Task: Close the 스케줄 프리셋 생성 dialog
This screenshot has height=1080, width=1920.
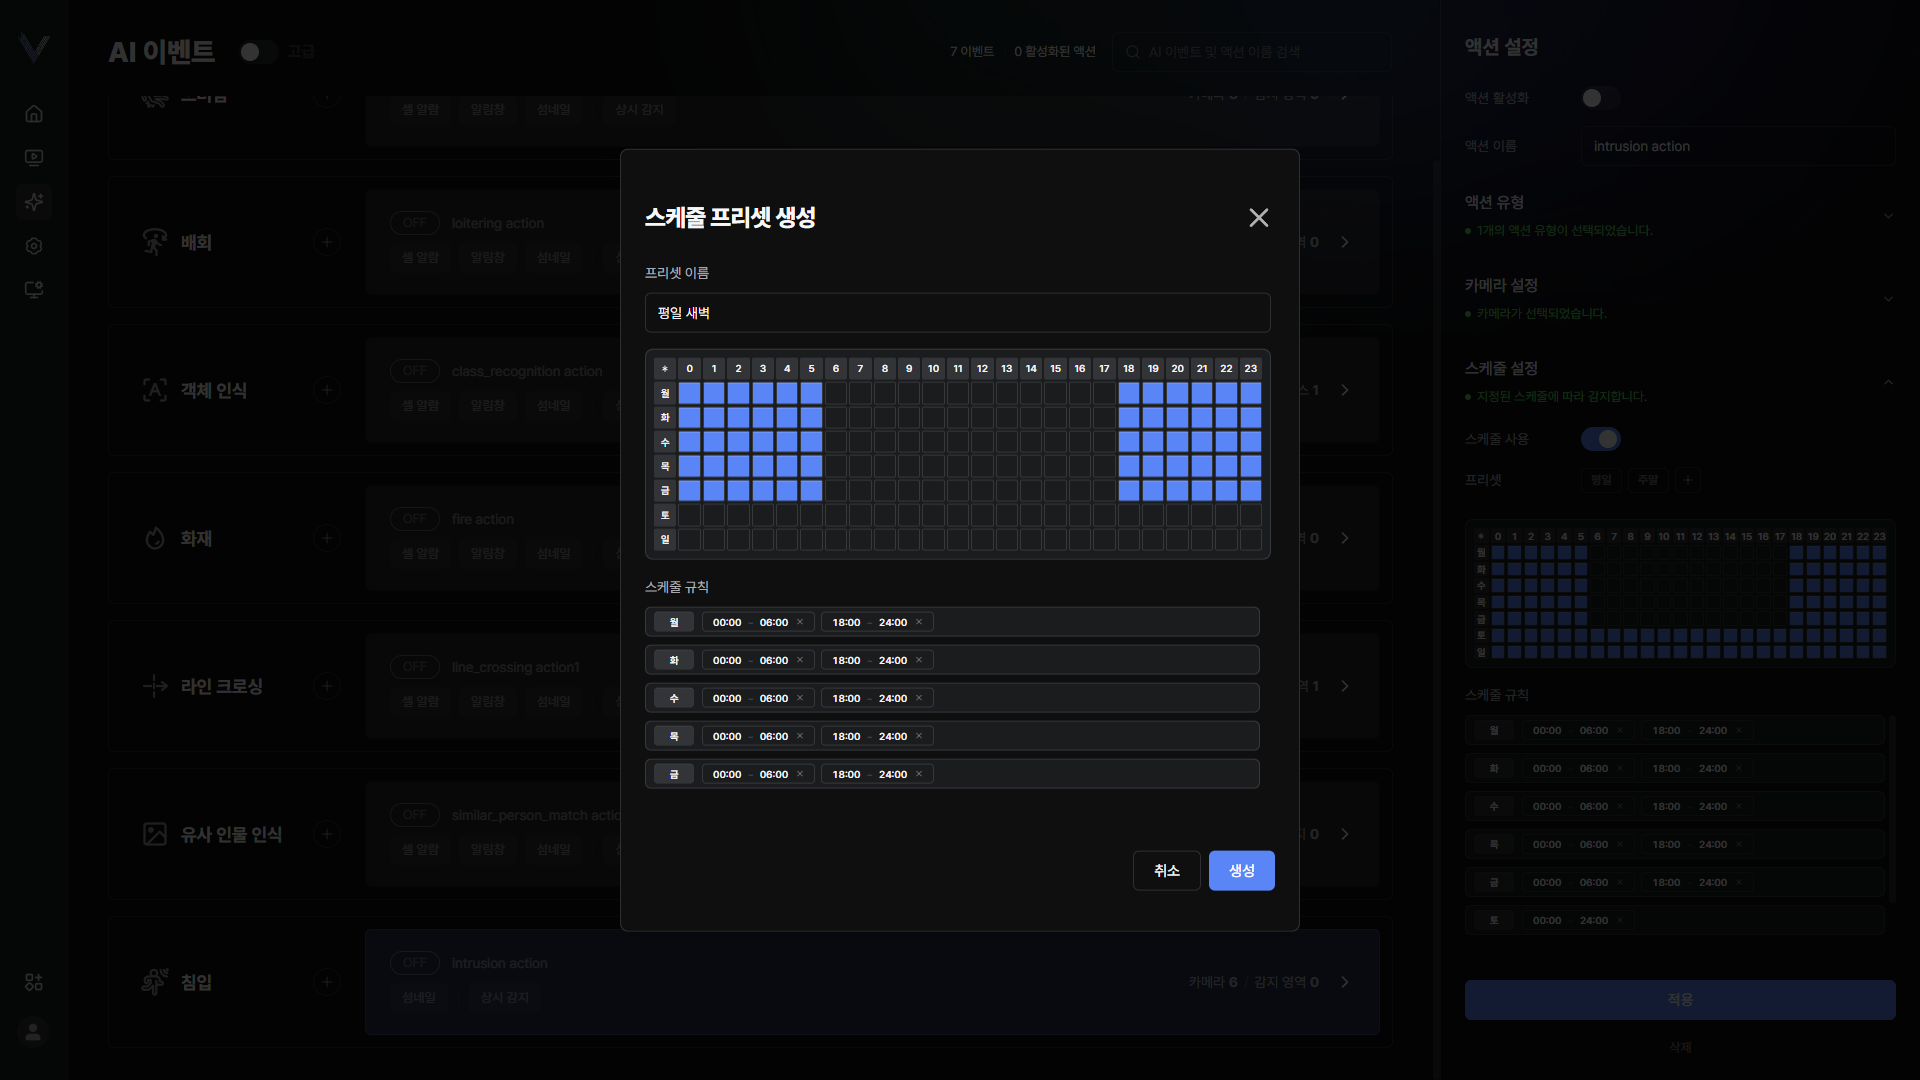Action: click(1258, 218)
